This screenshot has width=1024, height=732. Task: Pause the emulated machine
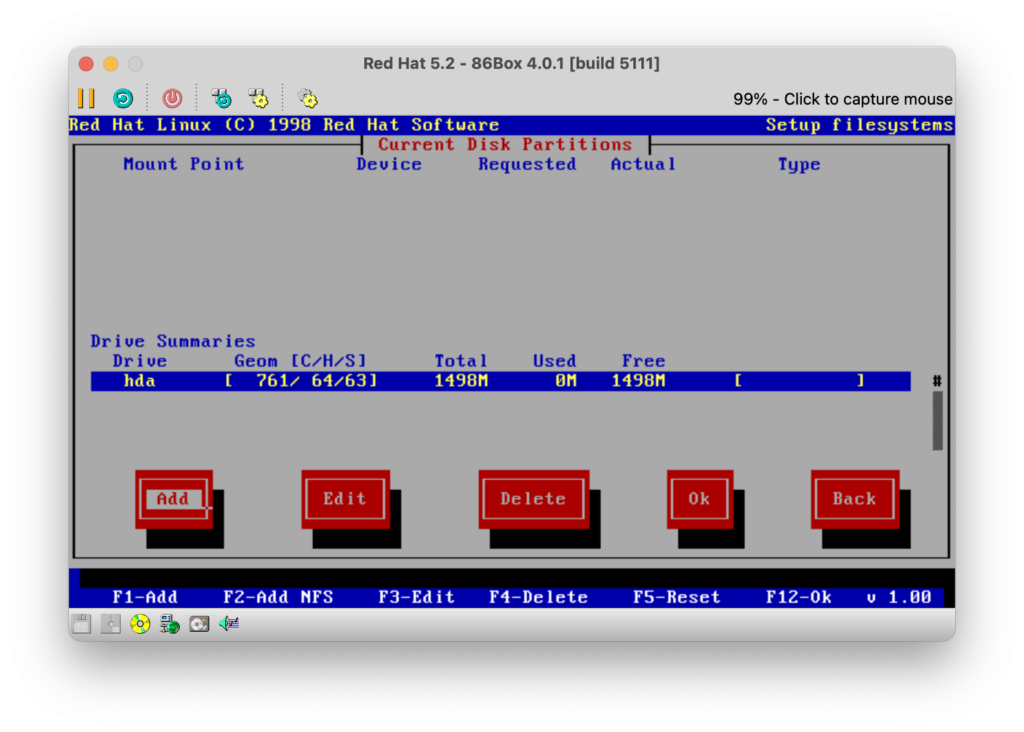[x=86, y=99]
